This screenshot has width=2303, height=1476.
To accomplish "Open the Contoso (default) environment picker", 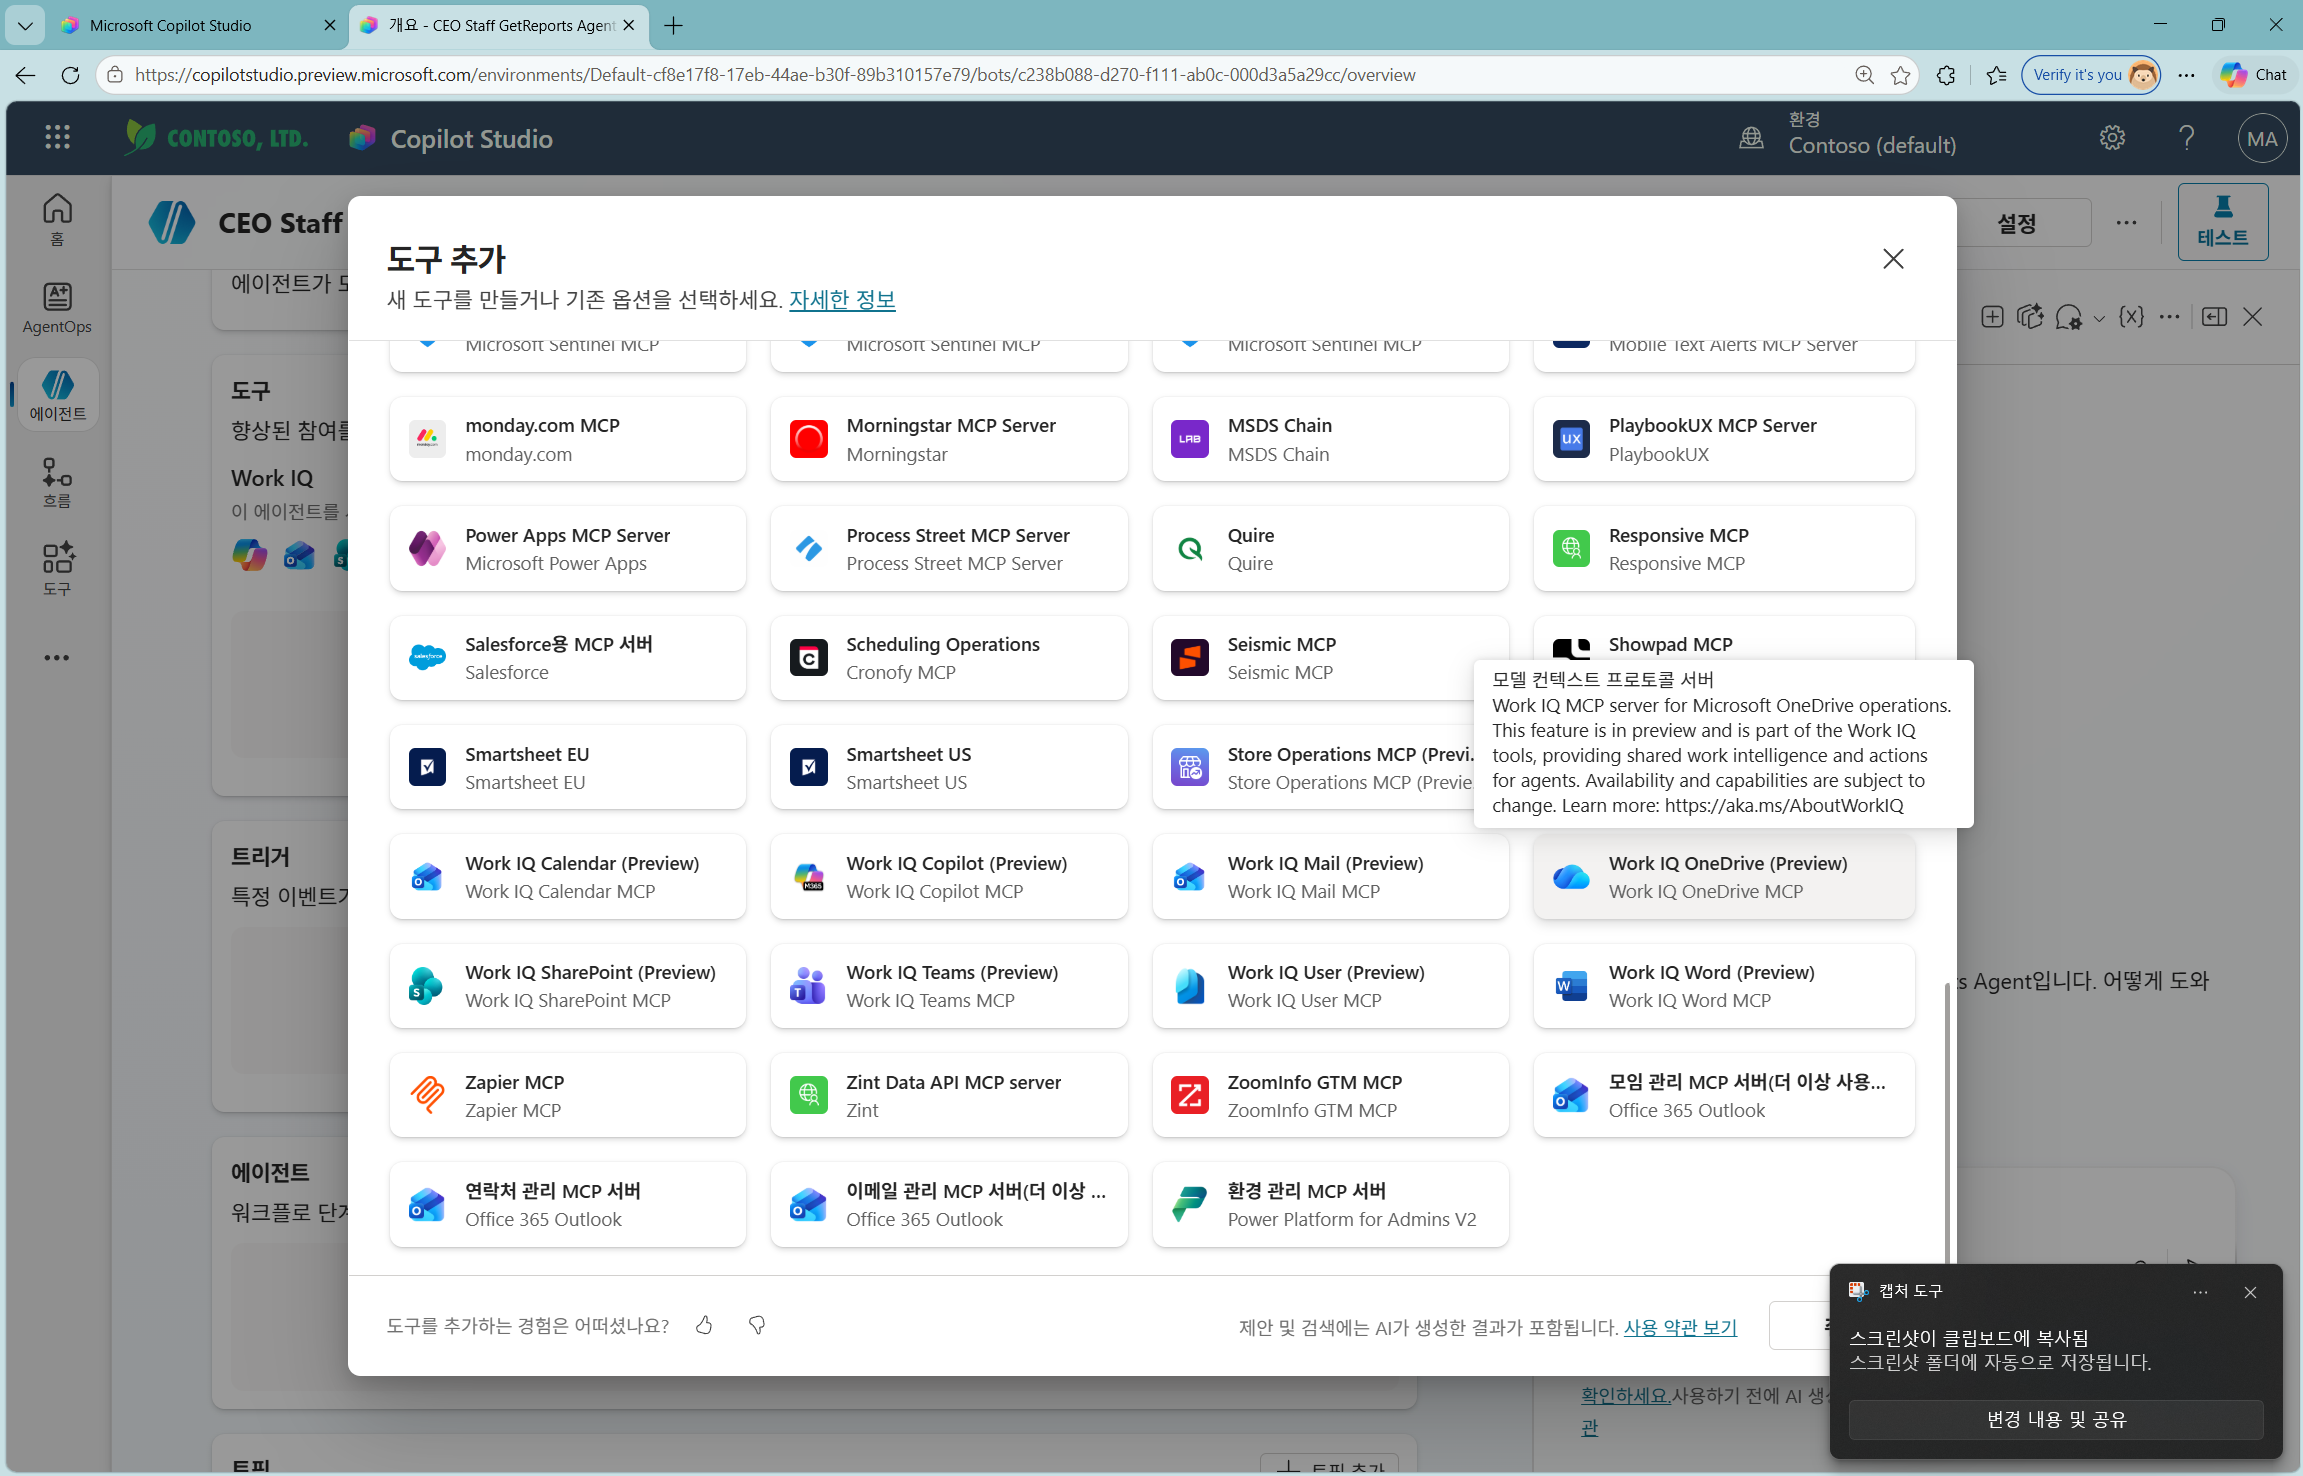I will [1848, 134].
